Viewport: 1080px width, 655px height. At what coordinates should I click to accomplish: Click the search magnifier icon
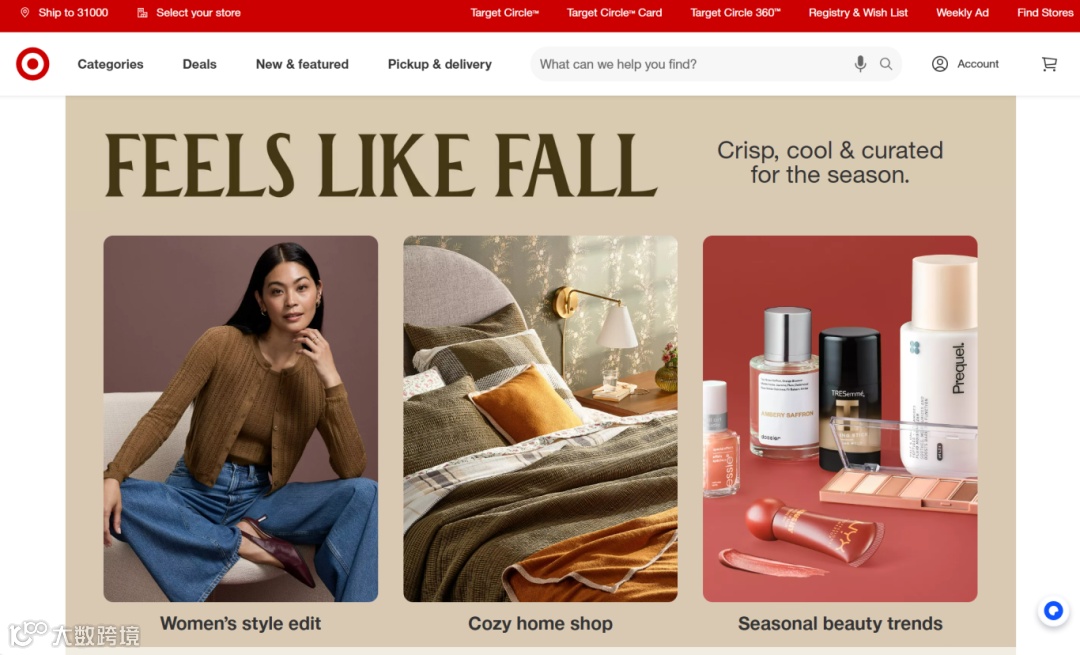(886, 64)
